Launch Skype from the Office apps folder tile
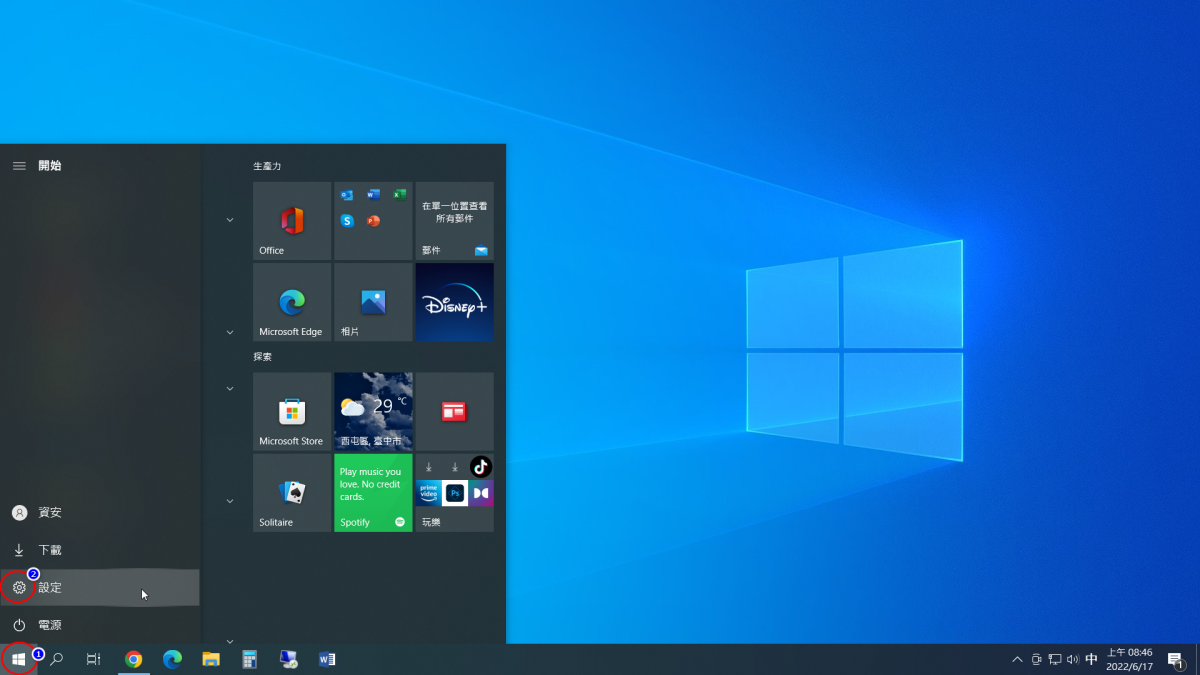This screenshot has width=1200, height=675. tap(347, 221)
